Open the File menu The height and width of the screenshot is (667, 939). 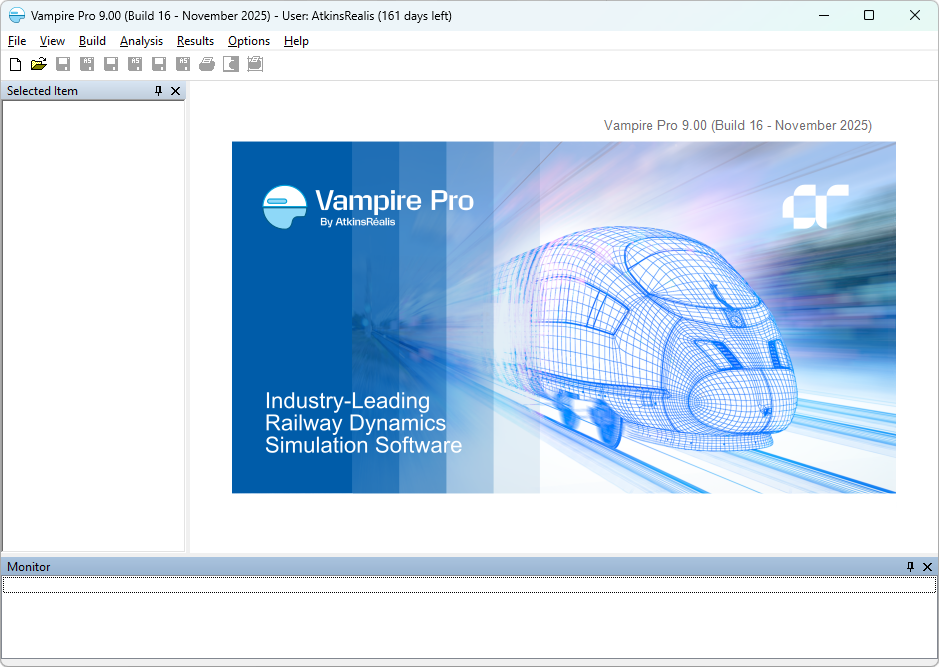[x=16, y=41]
